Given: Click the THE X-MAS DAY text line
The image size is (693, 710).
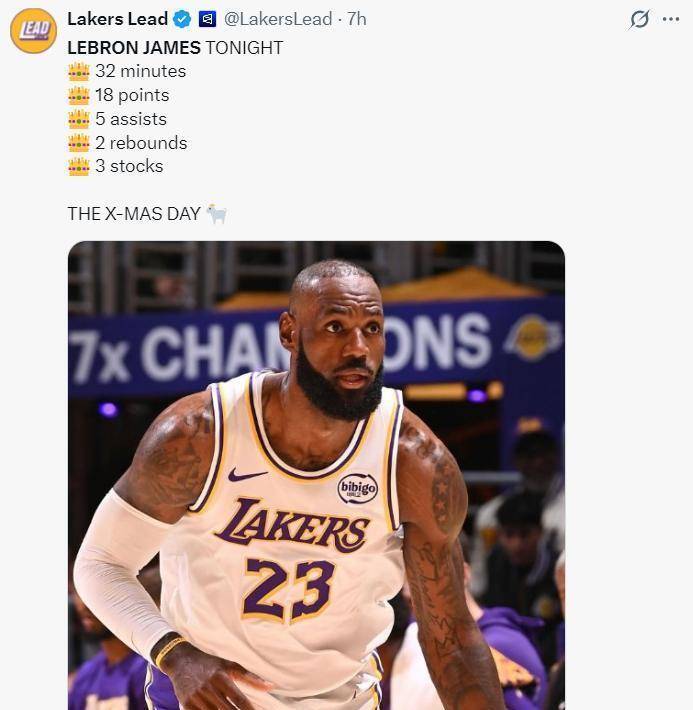Looking at the screenshot, I should click(134, 213).
